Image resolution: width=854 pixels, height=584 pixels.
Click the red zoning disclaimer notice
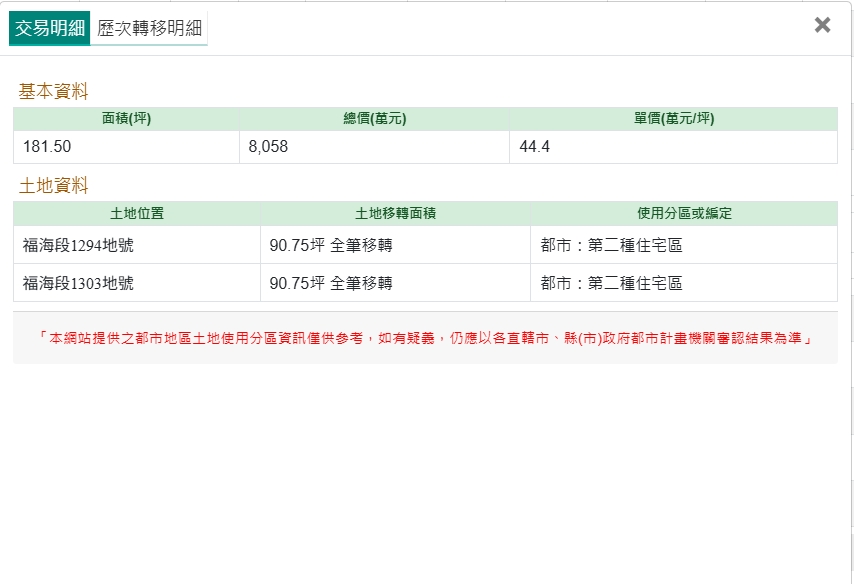point(425,338)
